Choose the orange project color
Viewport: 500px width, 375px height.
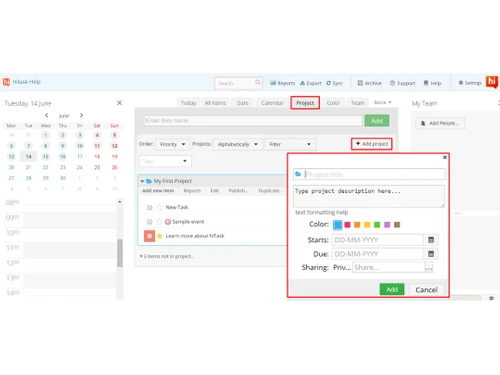[357, 225]
